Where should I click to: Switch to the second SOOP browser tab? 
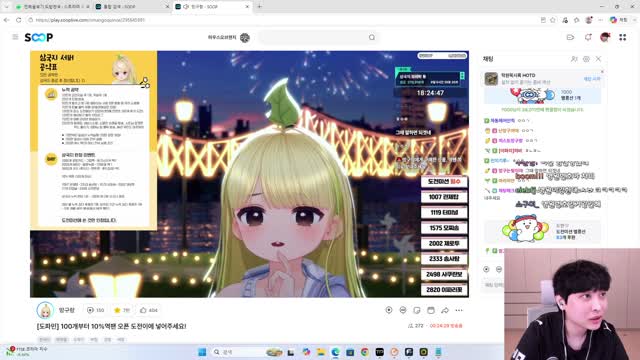point(131,7)
